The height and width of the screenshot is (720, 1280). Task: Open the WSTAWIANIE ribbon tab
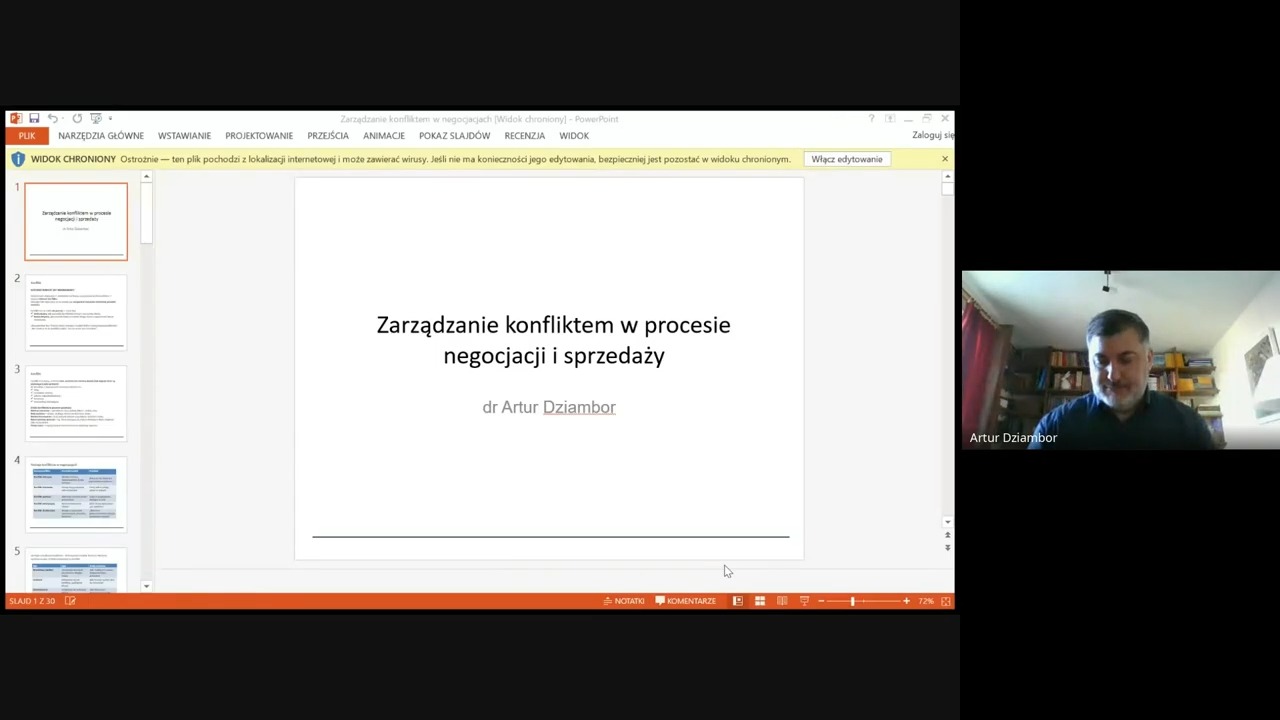tap(184, 136)
